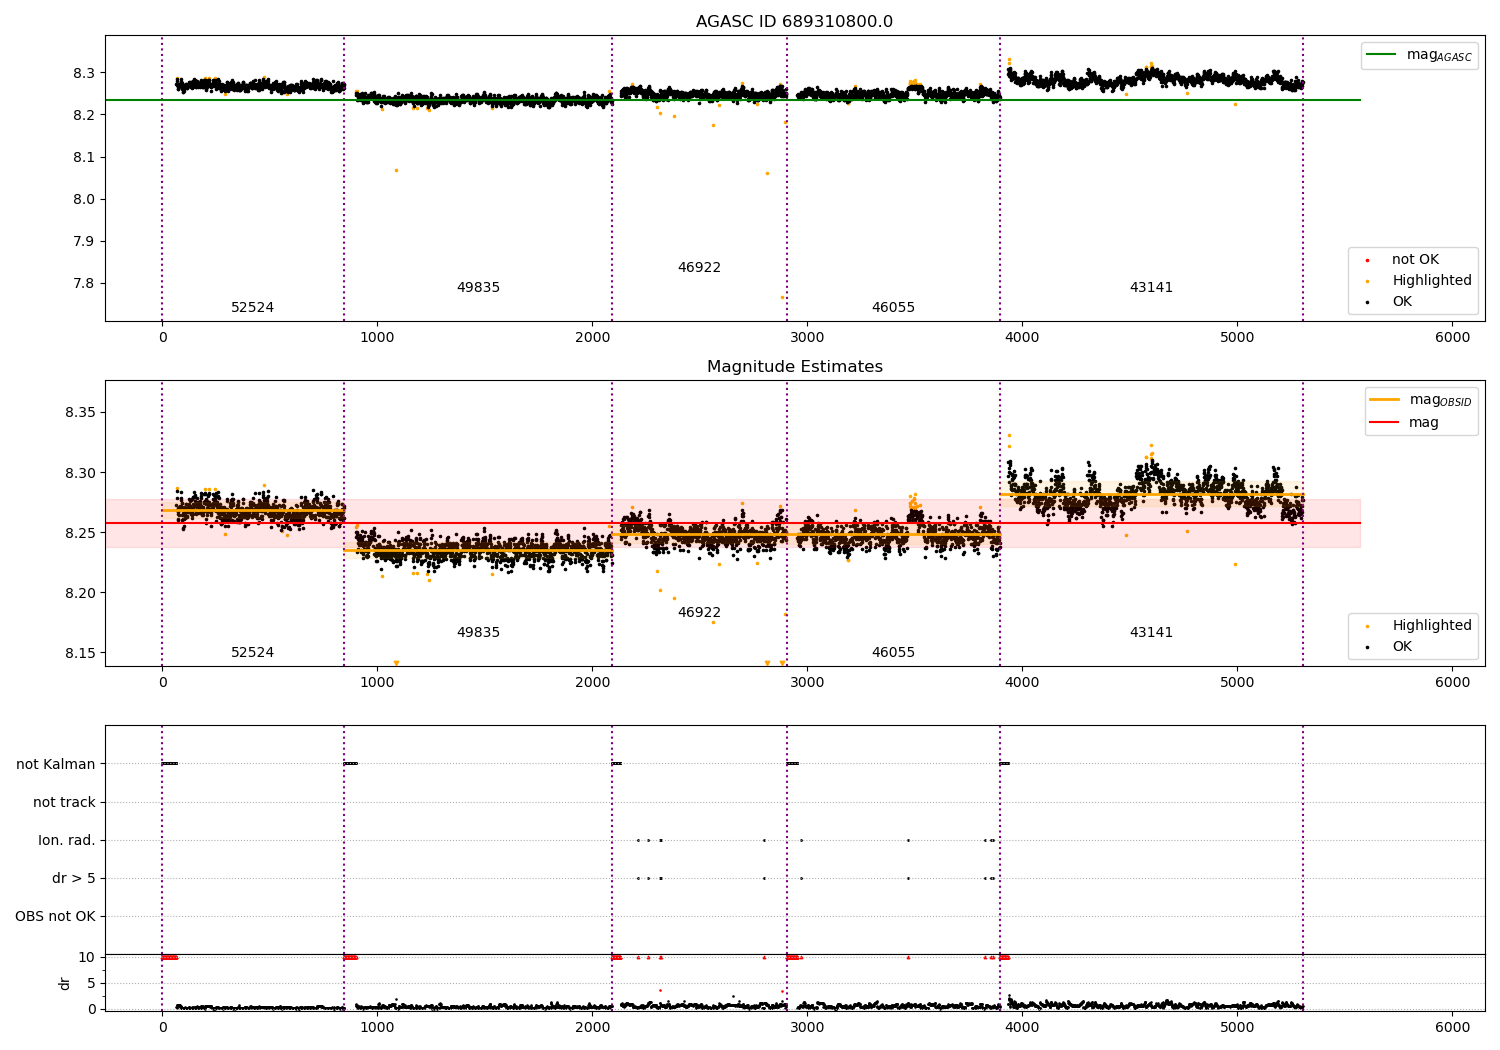Select "OK" legend entry in middle plot
This screenshot has width=1500, height=1050.
1389,647
